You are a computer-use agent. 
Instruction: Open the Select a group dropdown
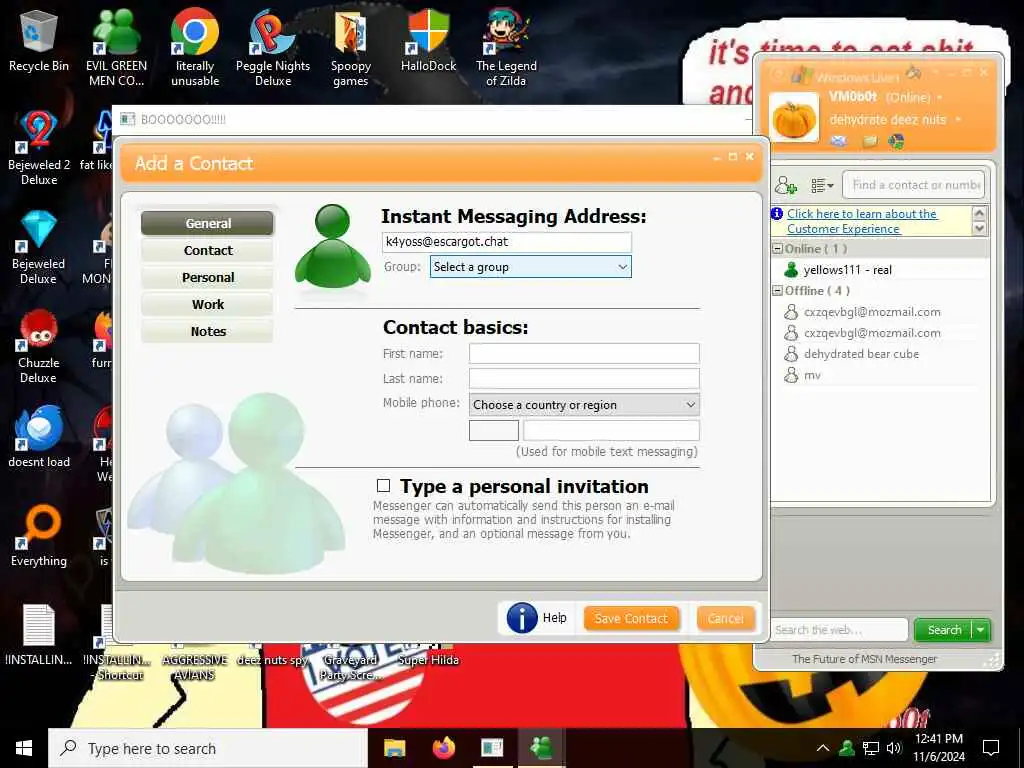pos(530,266)
